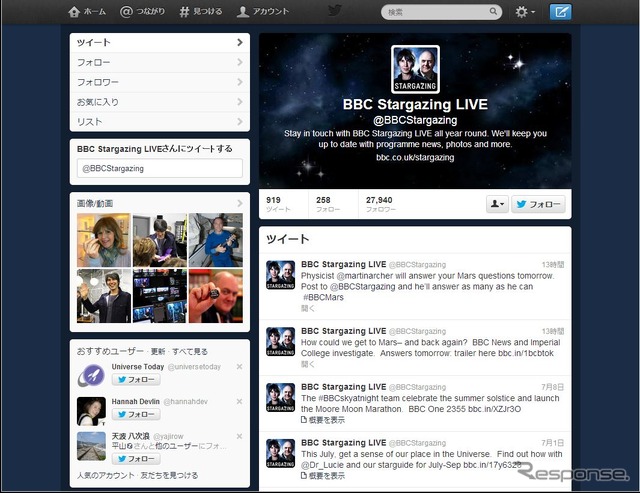Click the @BBCStargazing tweet input field
The height and width of the screenshot is (493, 640).
coord(160,168)
